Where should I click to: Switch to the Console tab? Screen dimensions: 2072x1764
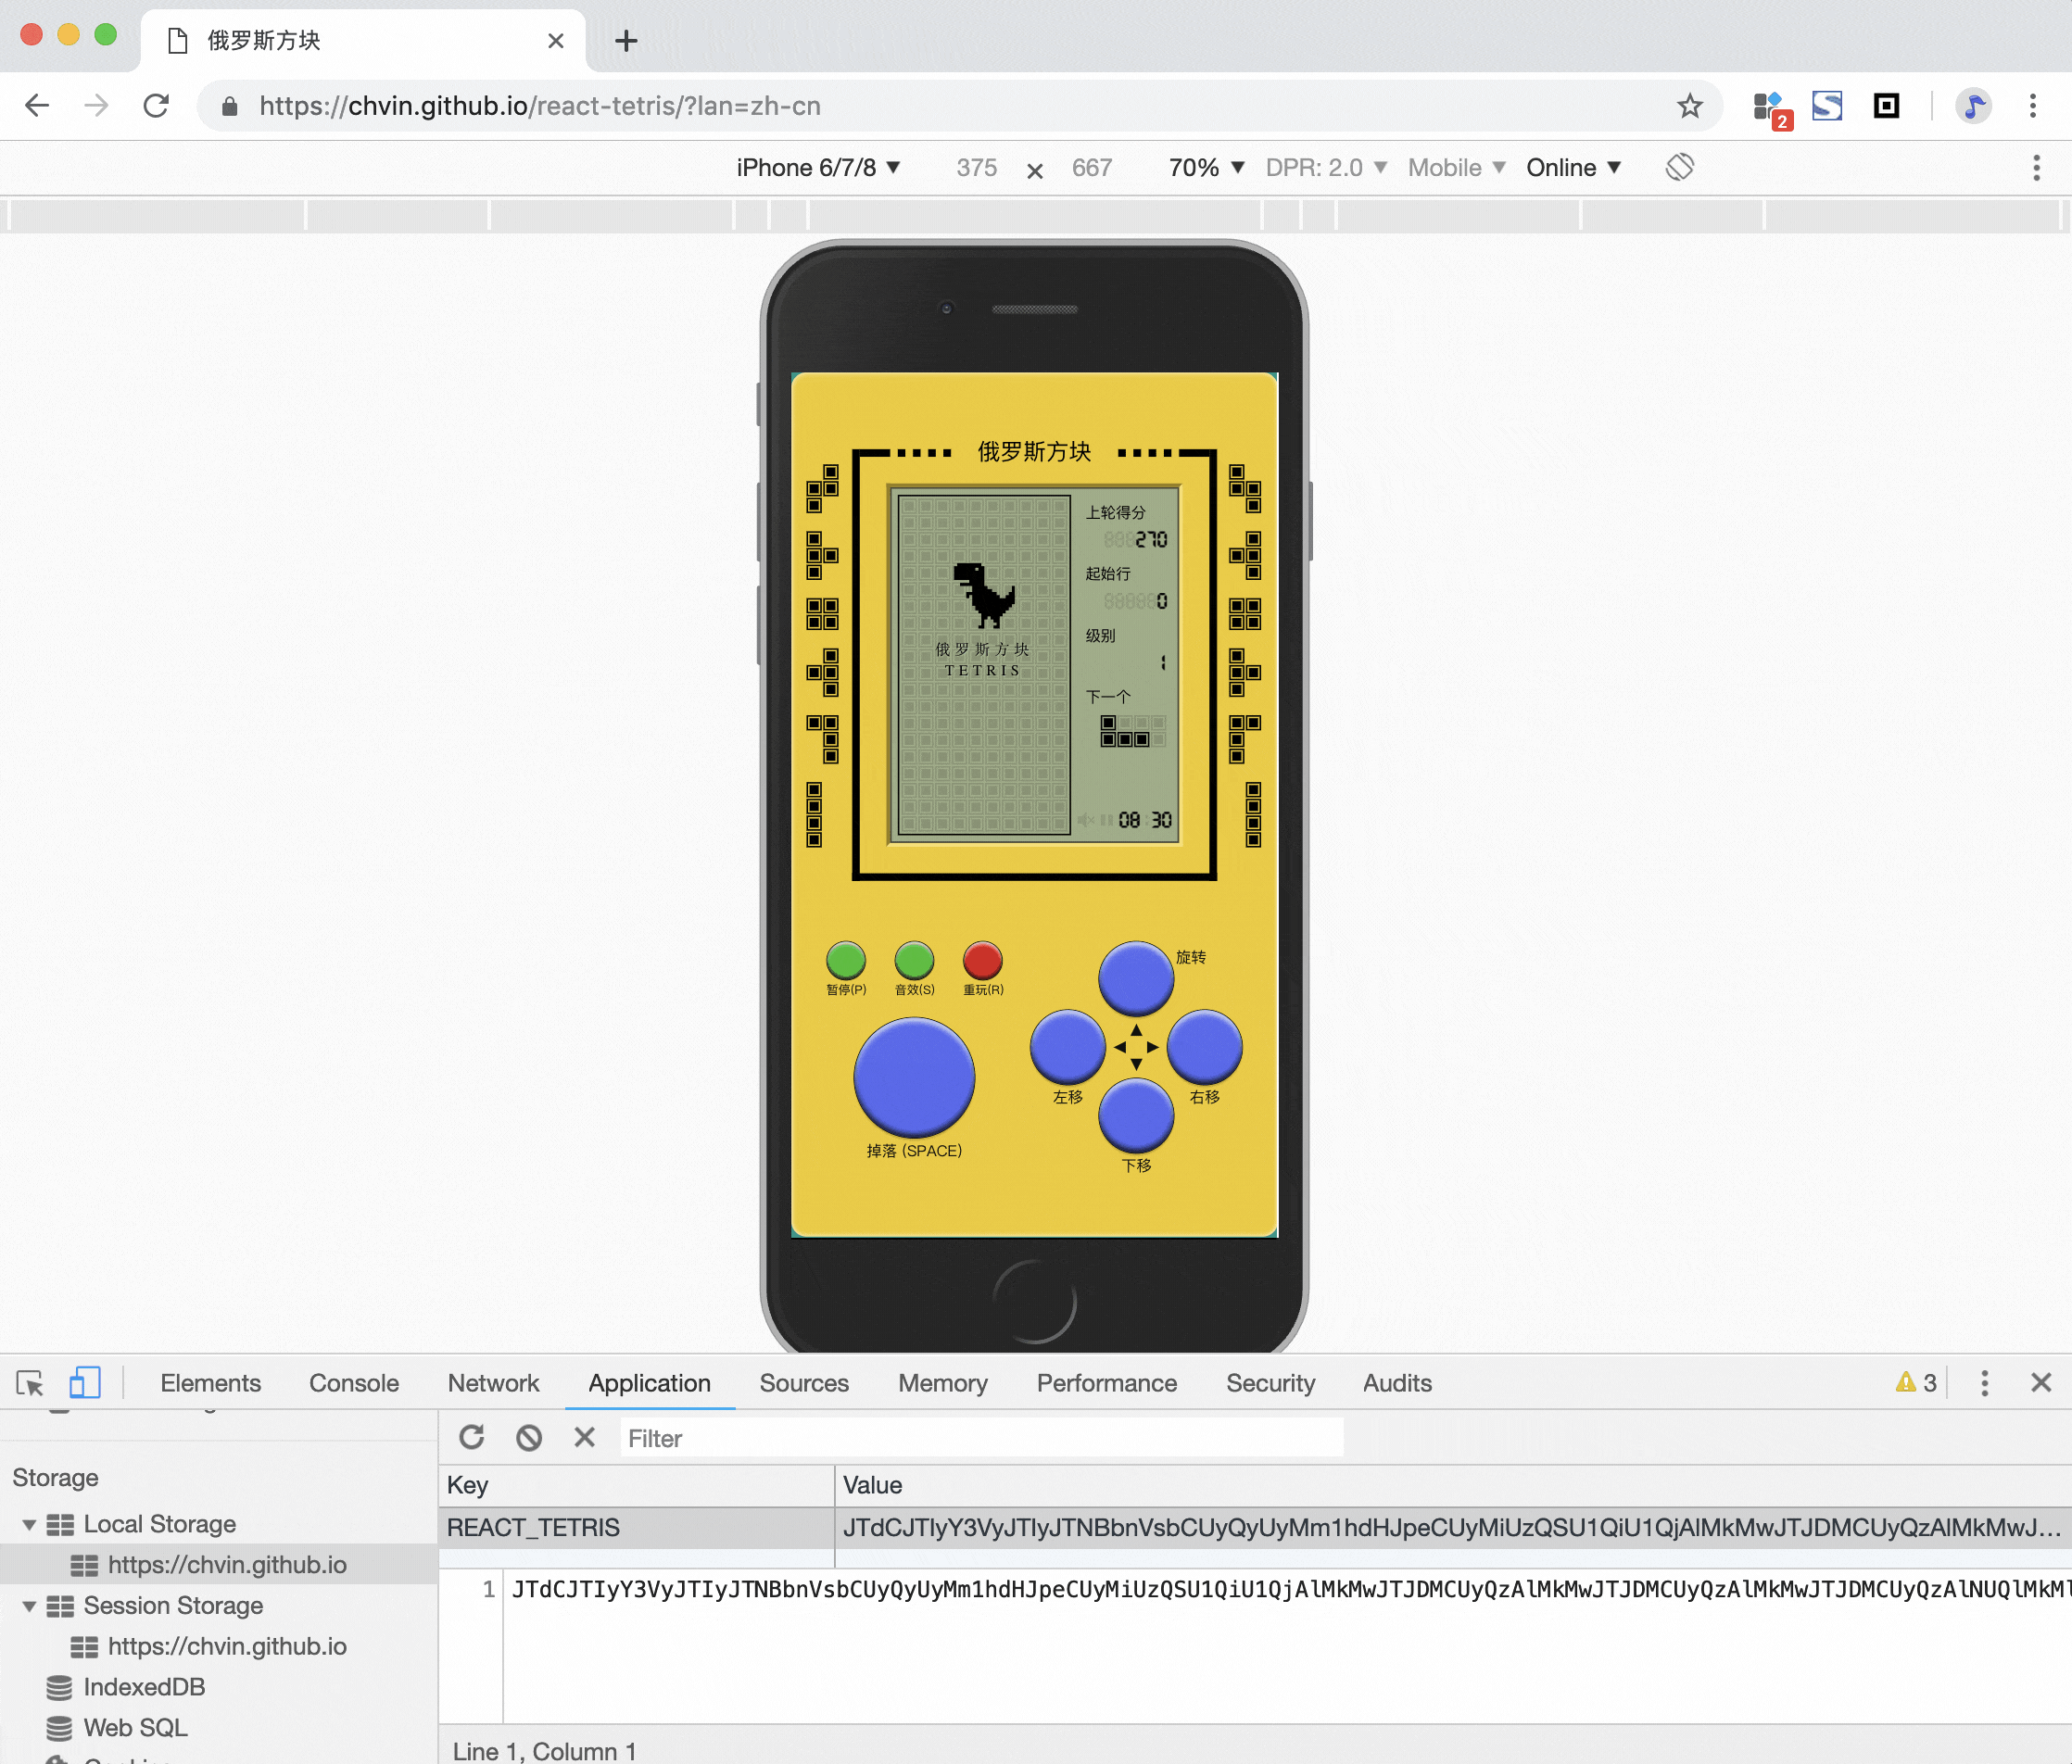coord(353,1383)
